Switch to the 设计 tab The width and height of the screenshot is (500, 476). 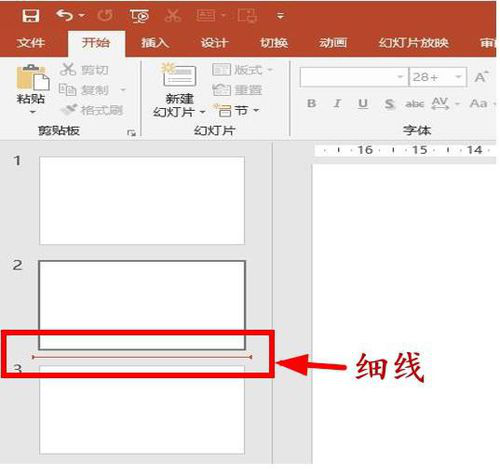click(x=214, y=43)
